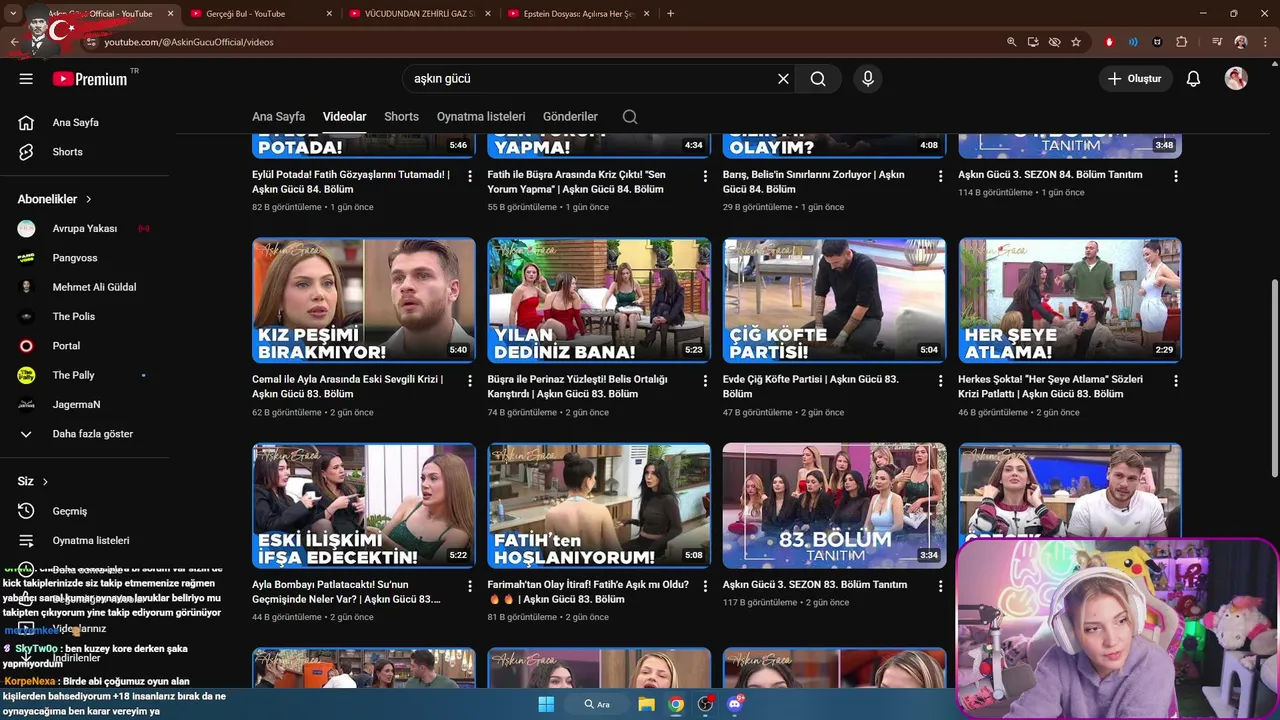Switch to Gerçeği Bul browser tab

point(262,14)
